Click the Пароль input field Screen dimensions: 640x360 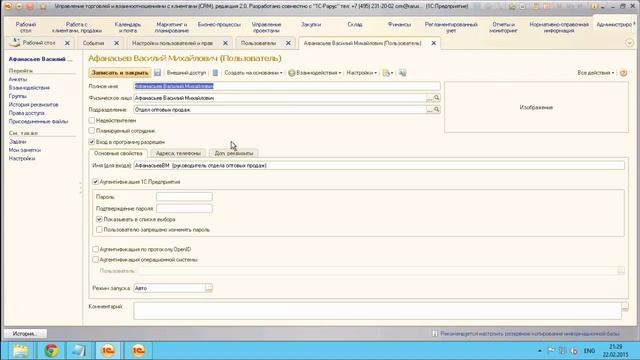click(x=184, y=197)
